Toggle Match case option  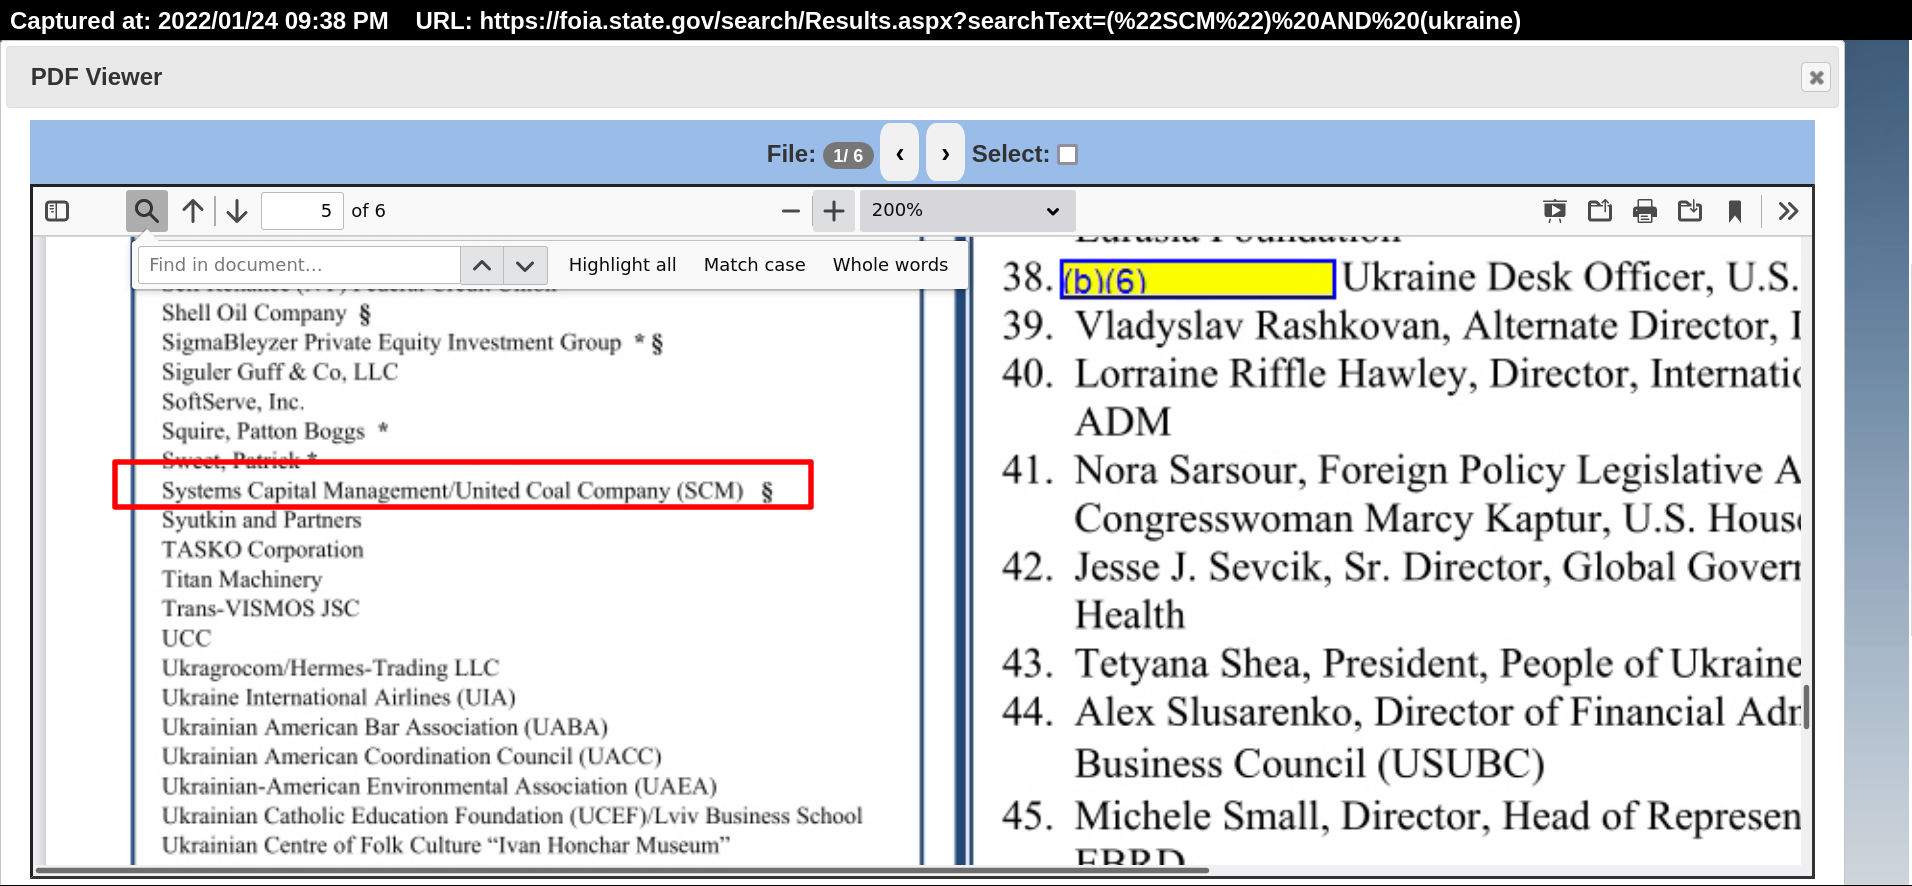coord(754,265)
